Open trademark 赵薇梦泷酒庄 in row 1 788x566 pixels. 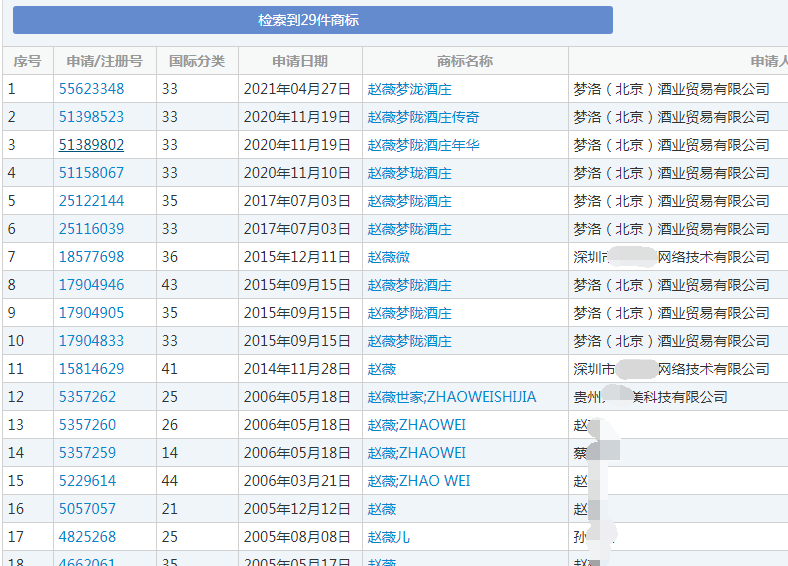[x=410, y=89]
